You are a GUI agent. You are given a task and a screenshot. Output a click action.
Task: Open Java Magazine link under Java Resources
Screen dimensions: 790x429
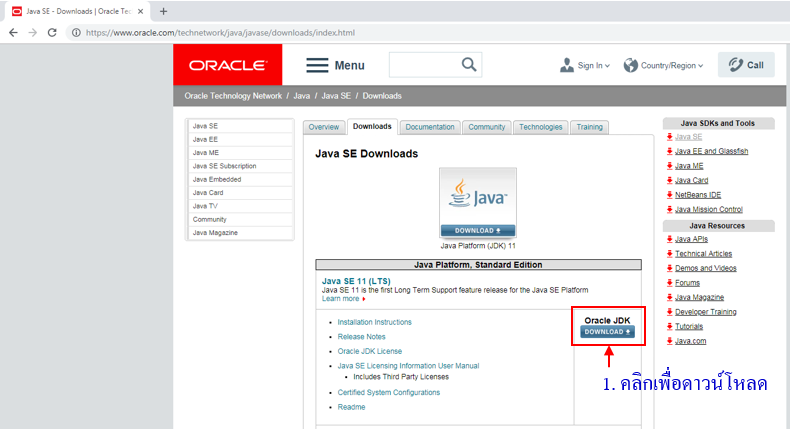[699, 298]
